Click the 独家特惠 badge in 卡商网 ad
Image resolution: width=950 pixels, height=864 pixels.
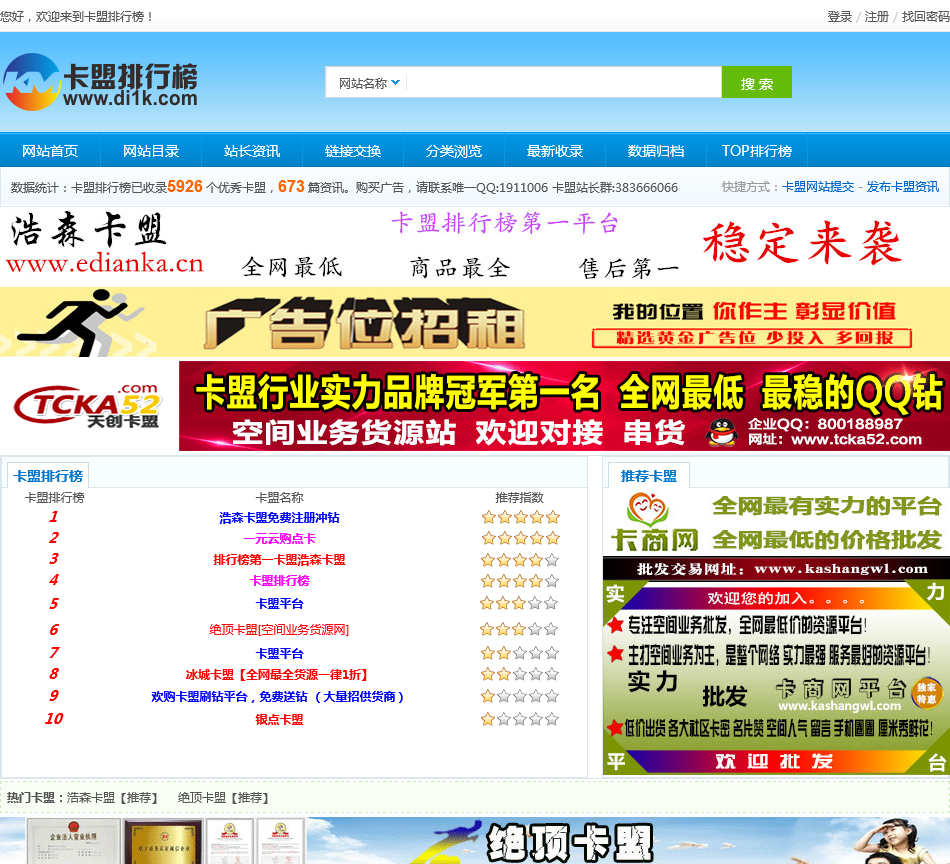point(926,693)
